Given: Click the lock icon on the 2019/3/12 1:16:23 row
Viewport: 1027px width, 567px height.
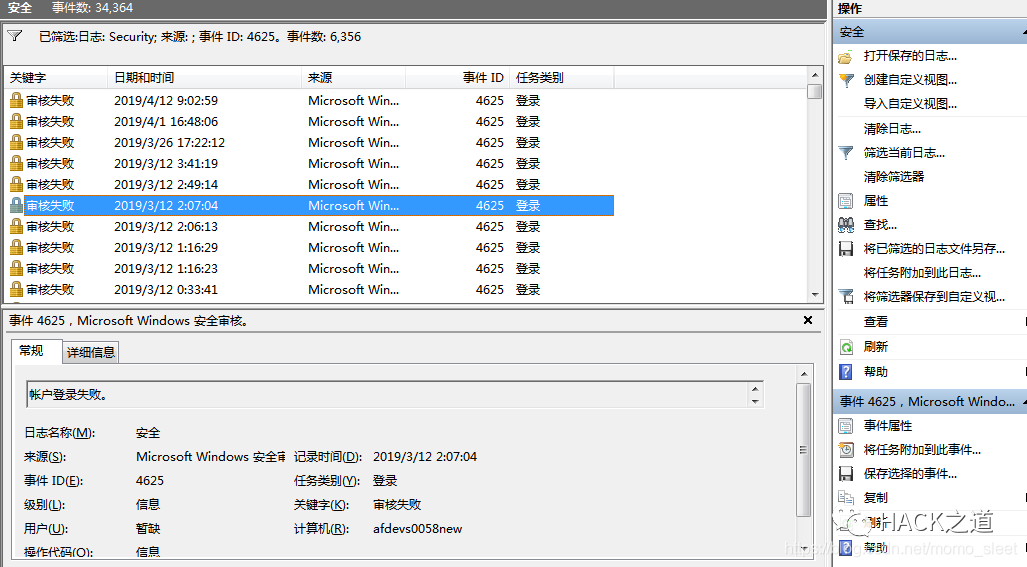Looking at the screenshot, I should click(x=16, y=268).
